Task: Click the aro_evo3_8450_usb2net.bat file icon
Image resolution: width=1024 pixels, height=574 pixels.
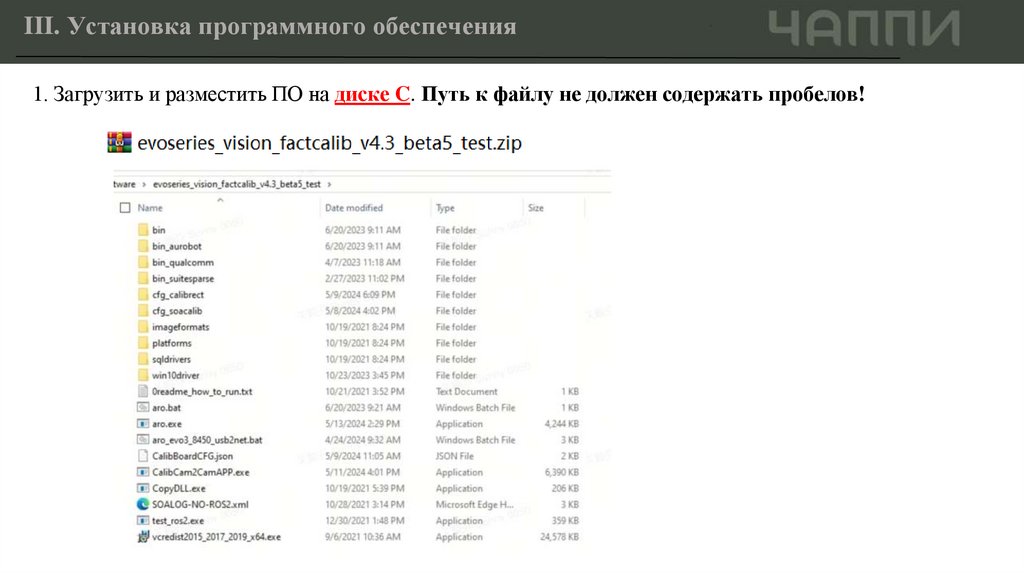Action: point(143,439)
